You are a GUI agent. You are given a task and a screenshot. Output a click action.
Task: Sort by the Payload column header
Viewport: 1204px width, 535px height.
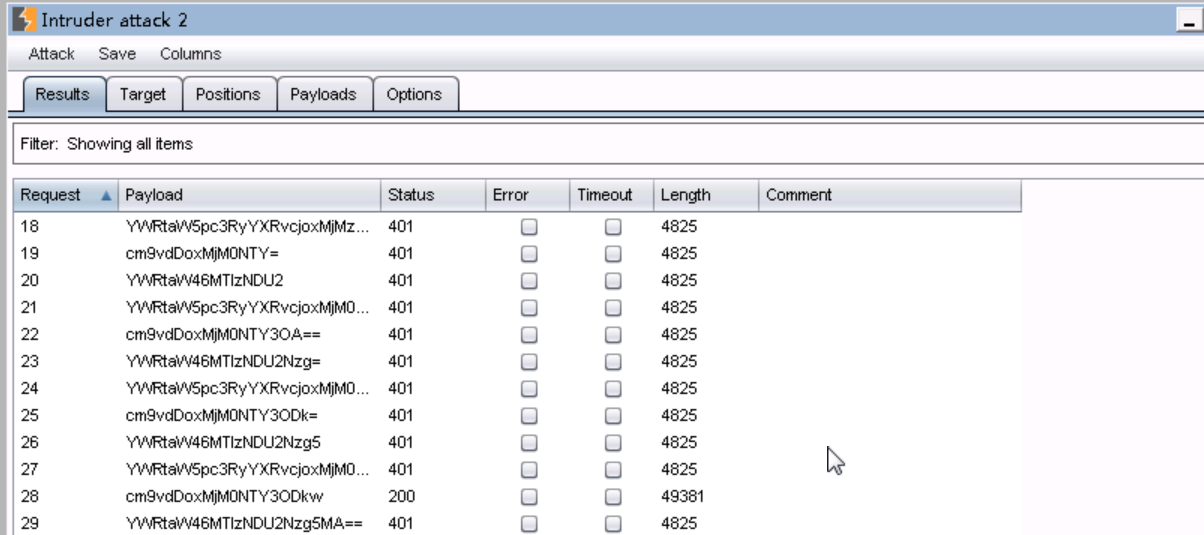coord(249,195)
